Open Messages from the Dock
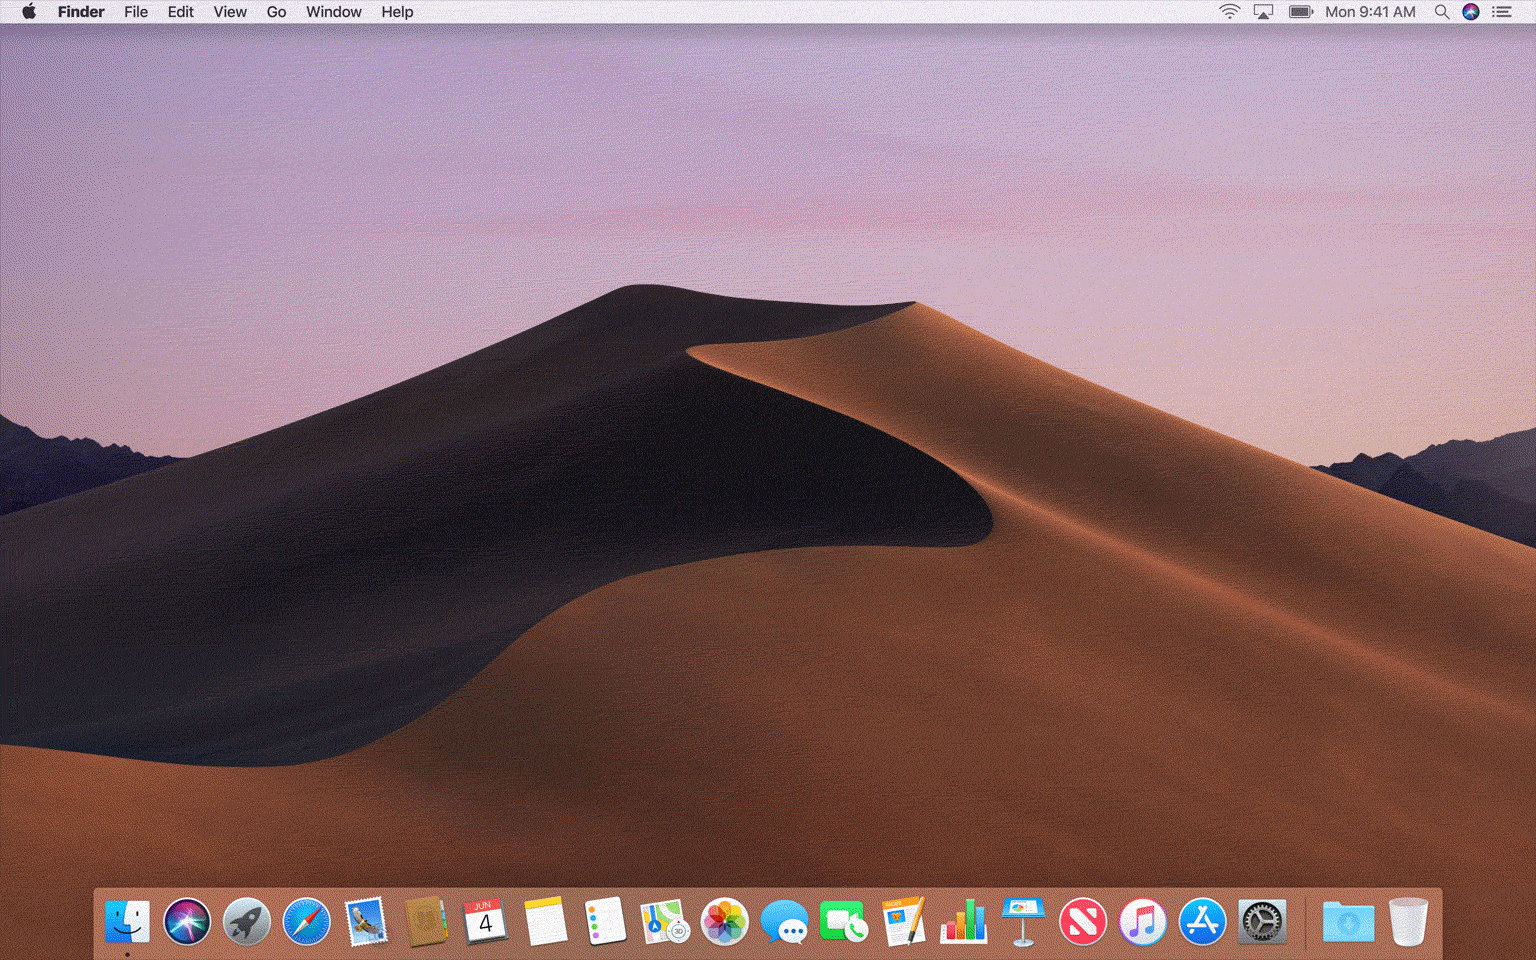 (784, 922)
